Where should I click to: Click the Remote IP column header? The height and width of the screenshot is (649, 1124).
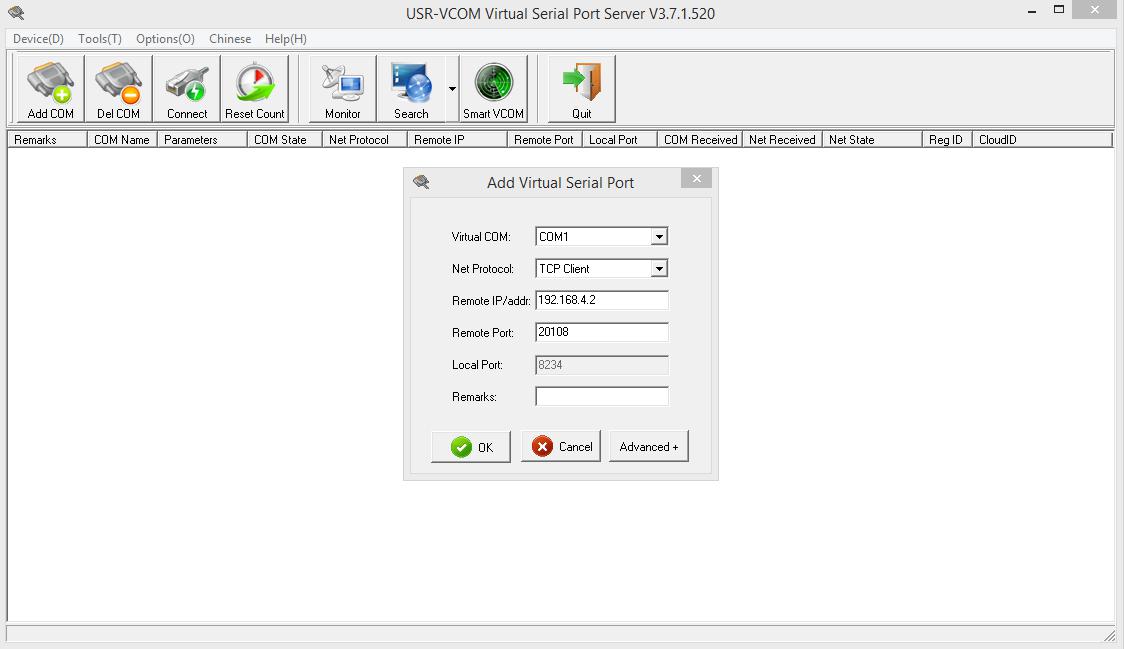pyautogui.click(x=457, y=140)
